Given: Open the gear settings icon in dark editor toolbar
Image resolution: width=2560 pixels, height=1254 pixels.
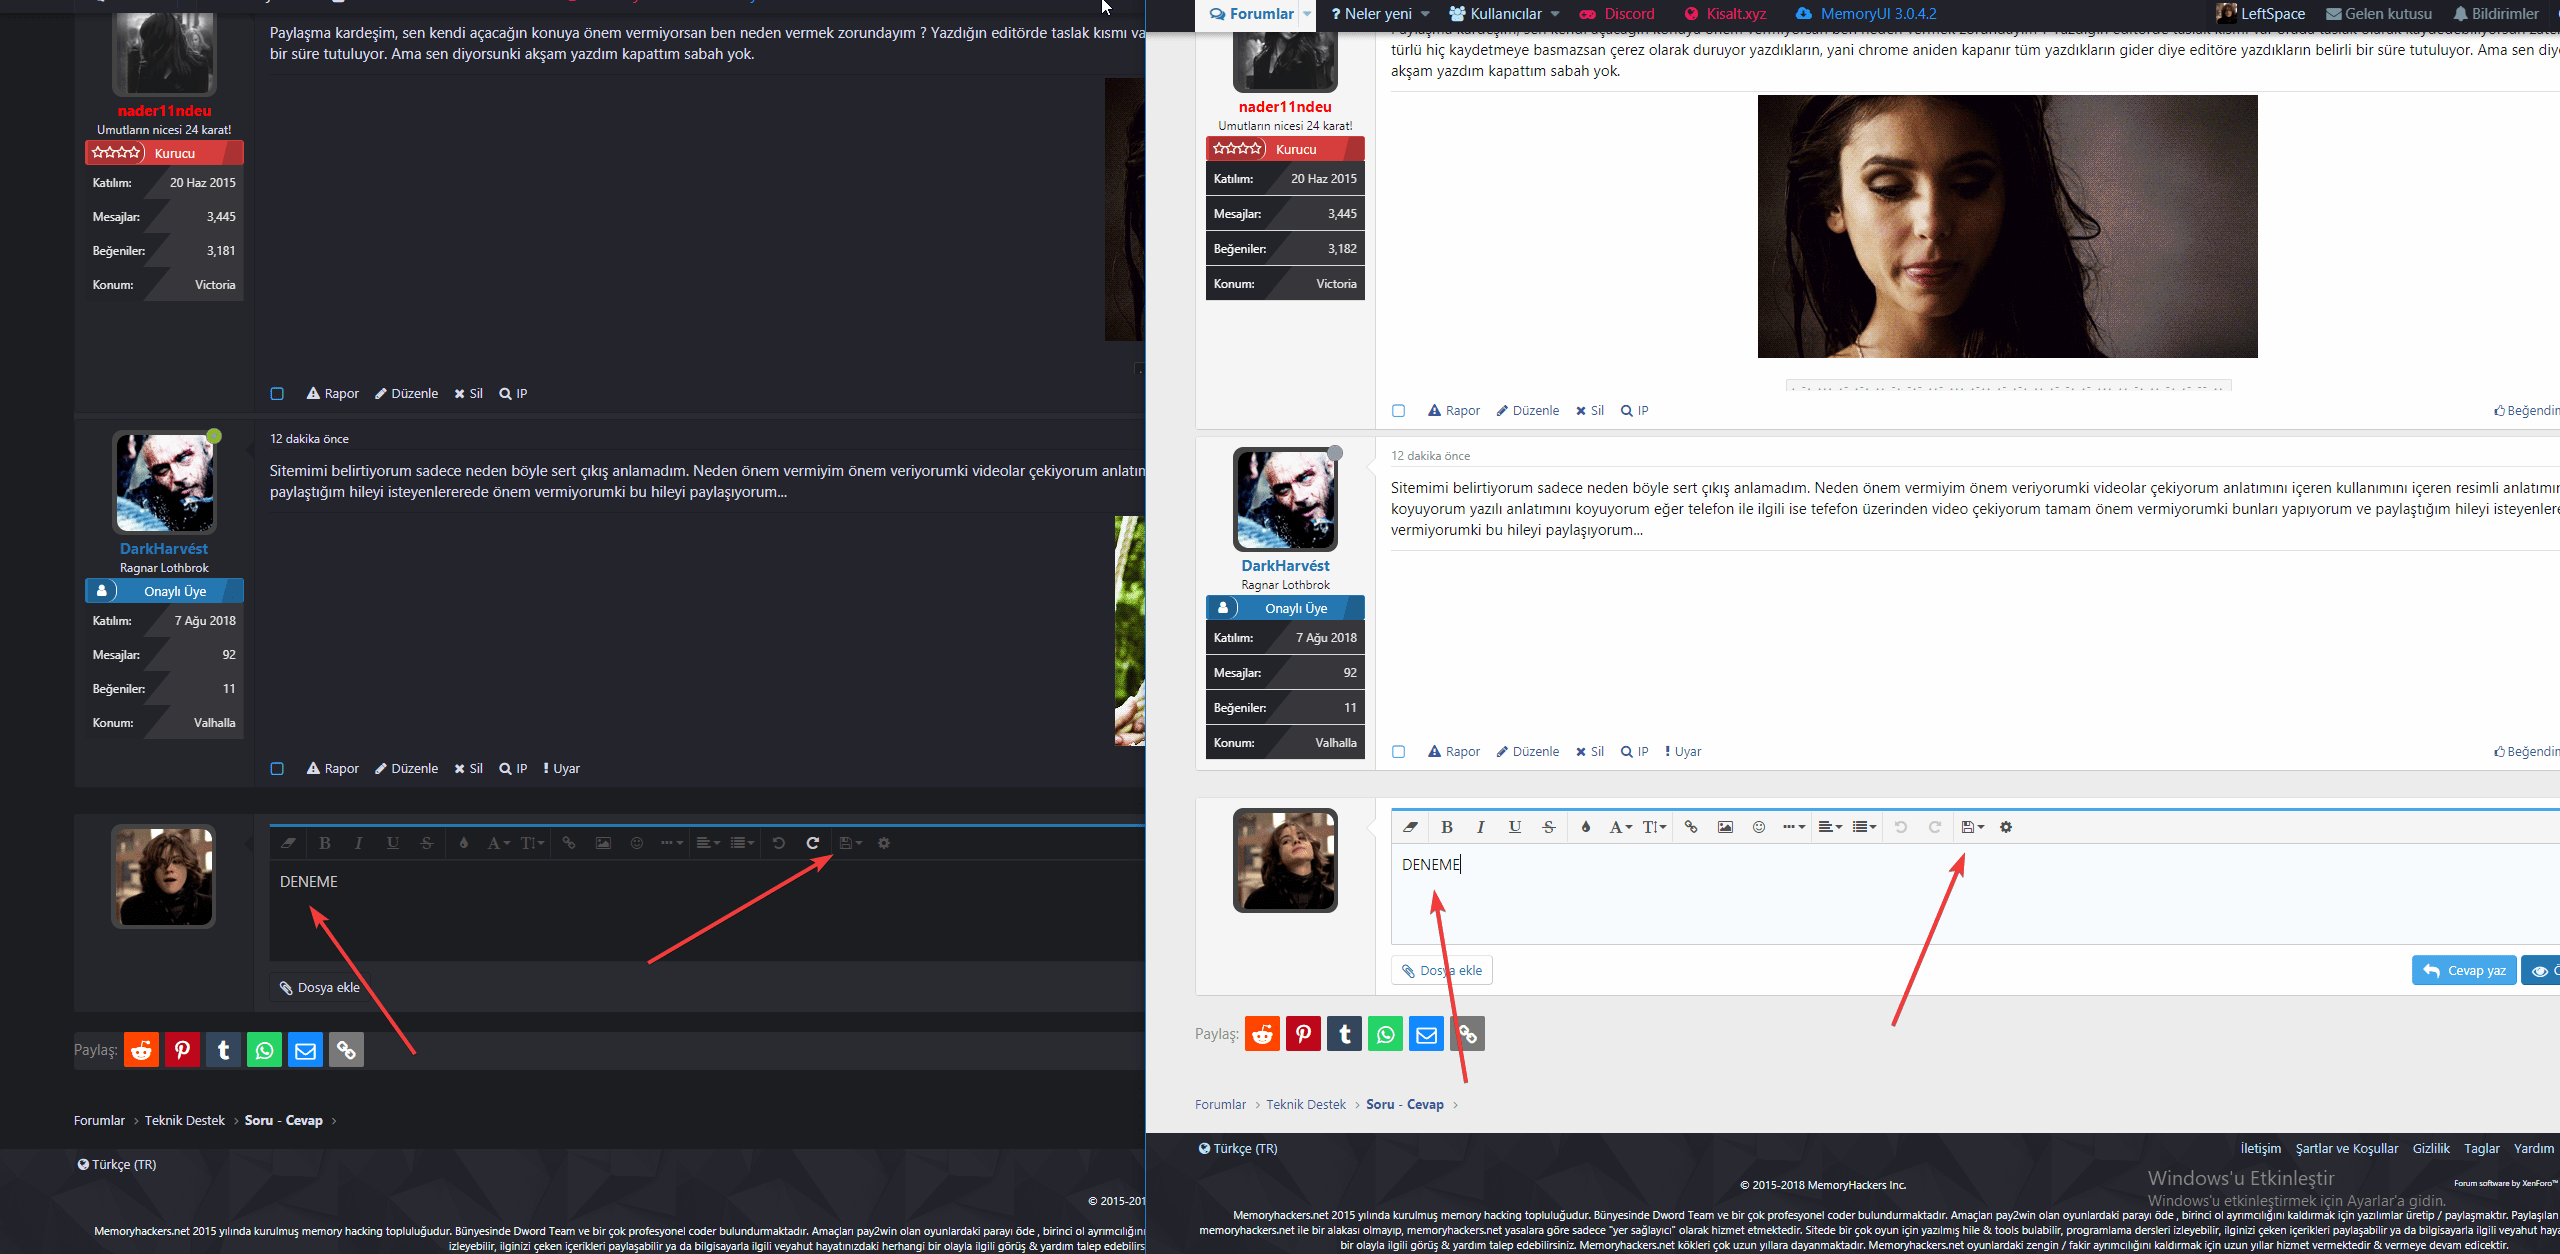Looking at the screenshot, I should [x=884, y=843].
